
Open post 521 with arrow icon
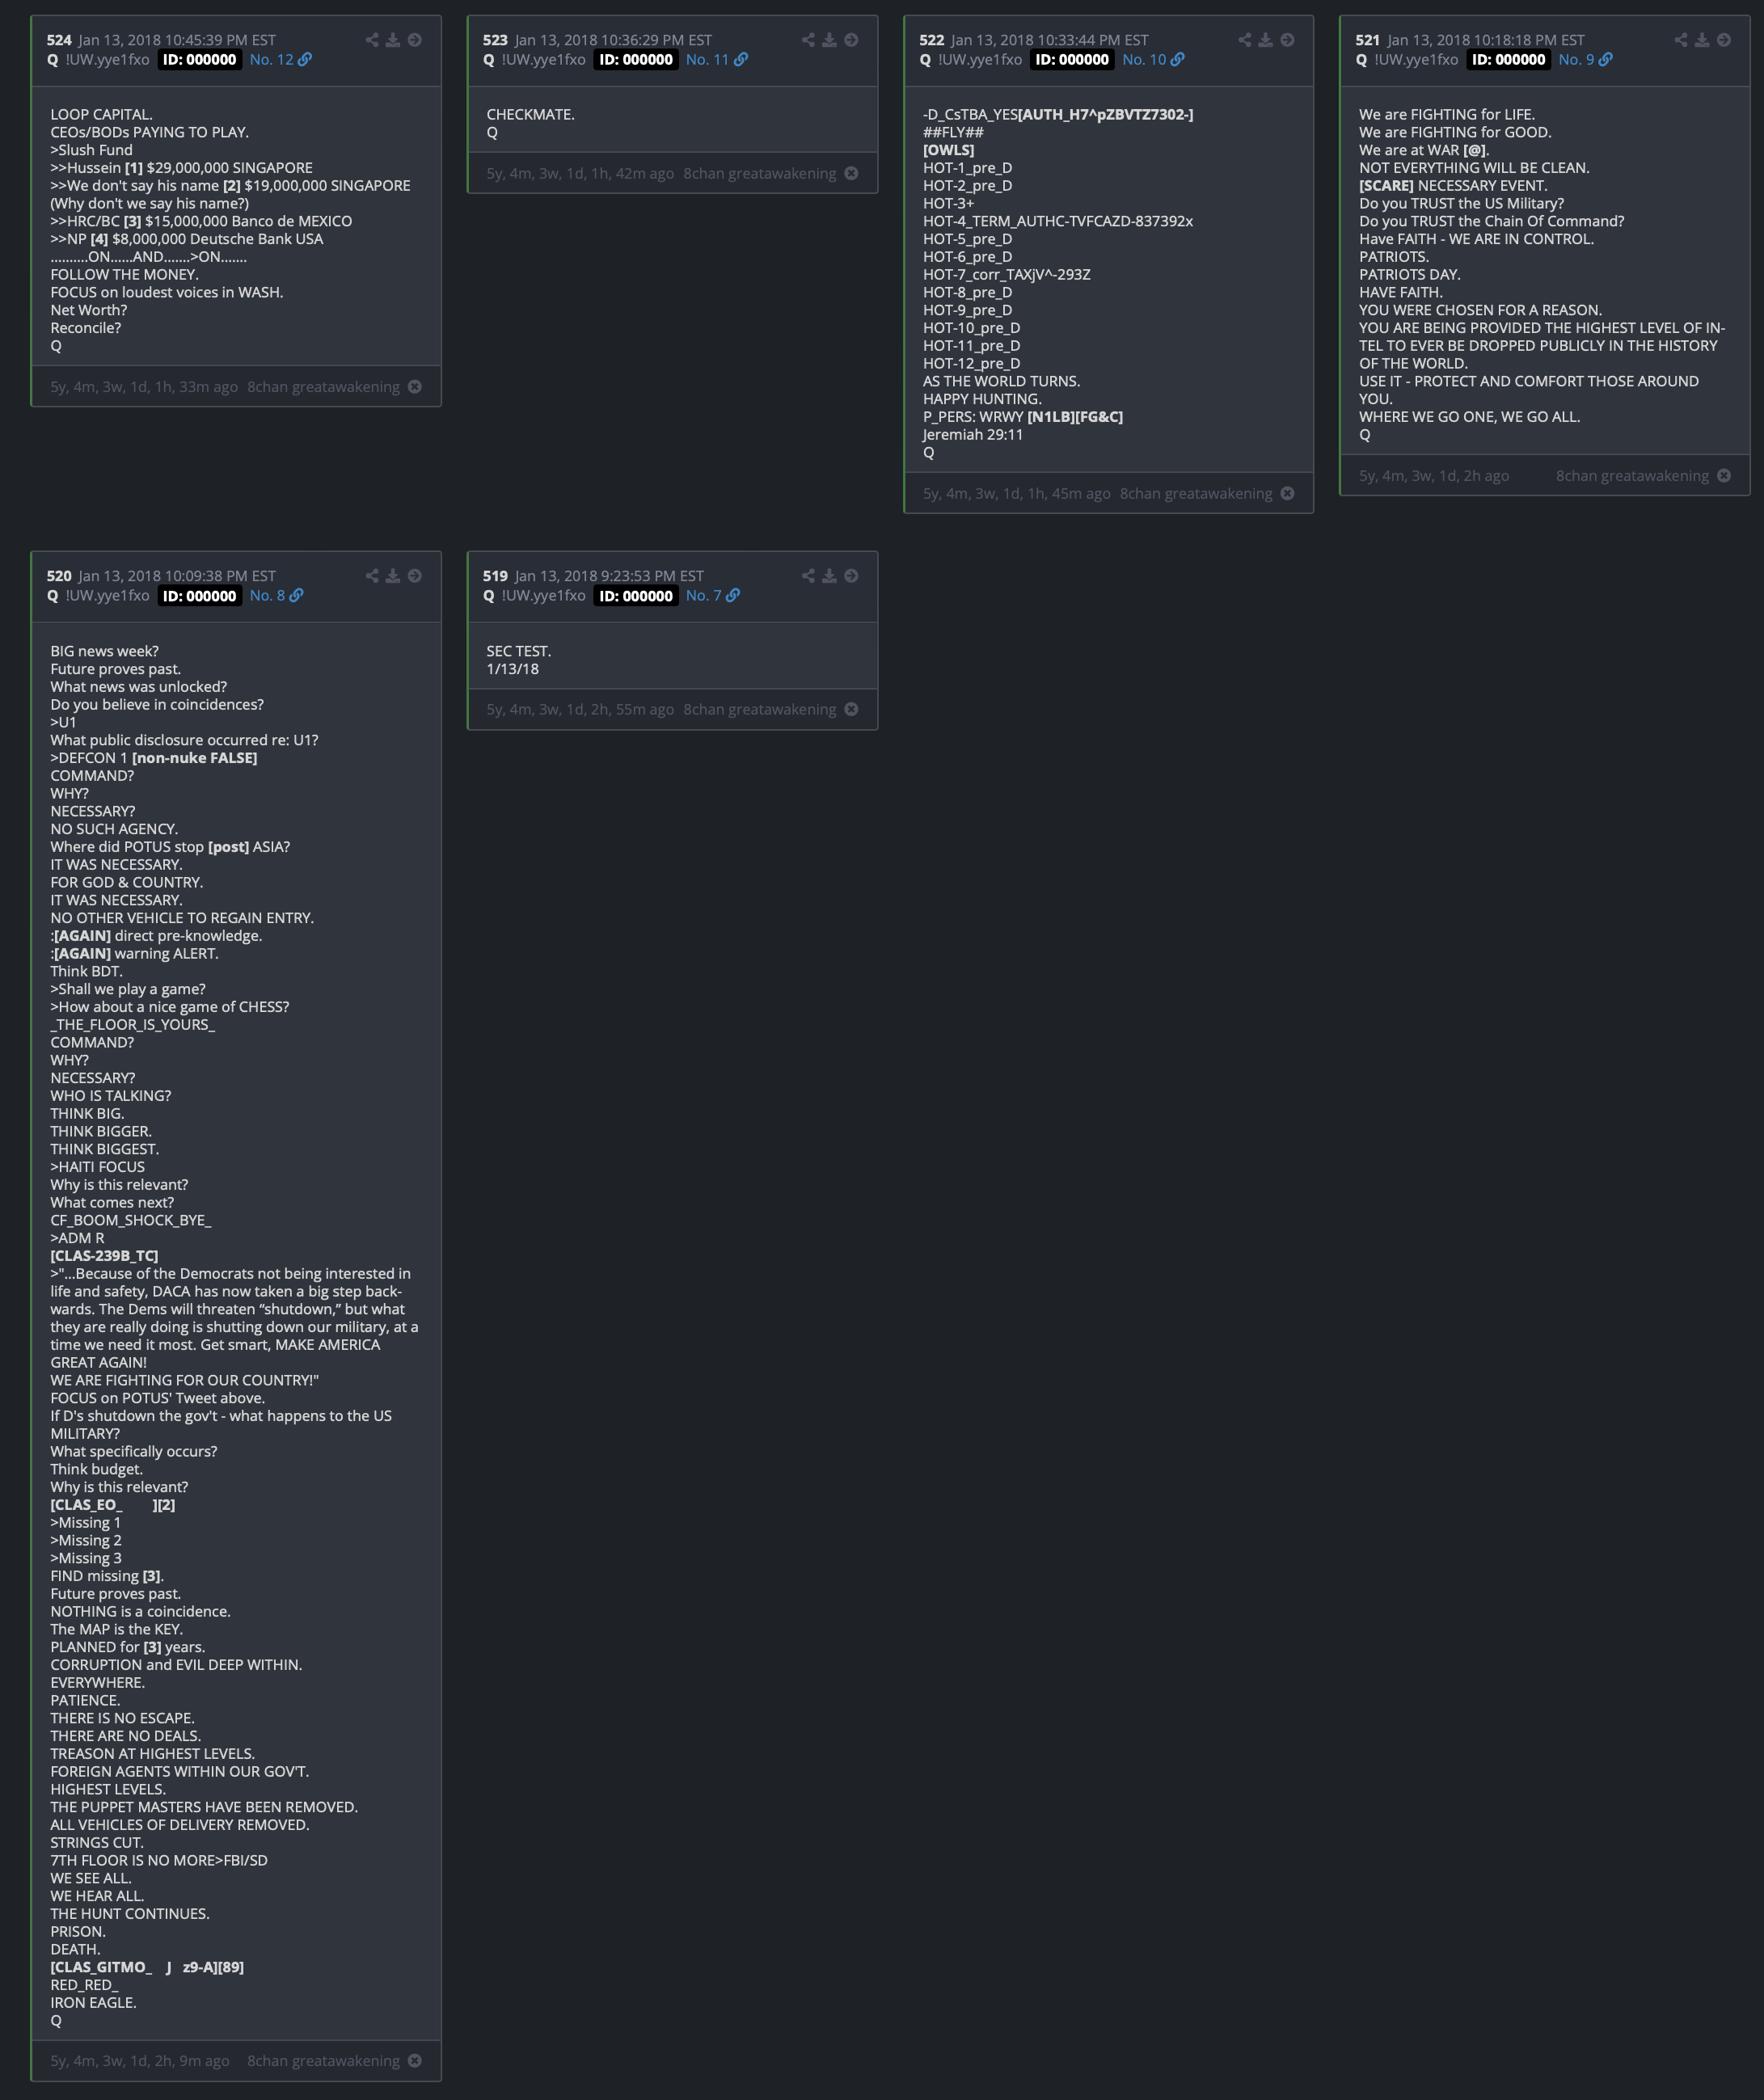point(1724,40)
